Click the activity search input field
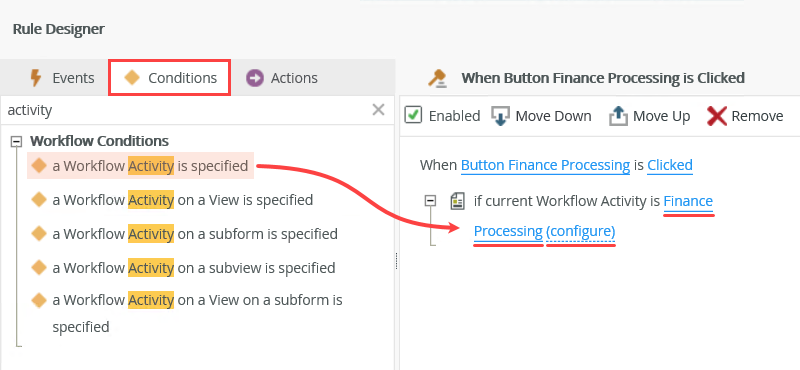This screenshot has width=800, height=370. (x=186, y=110)
